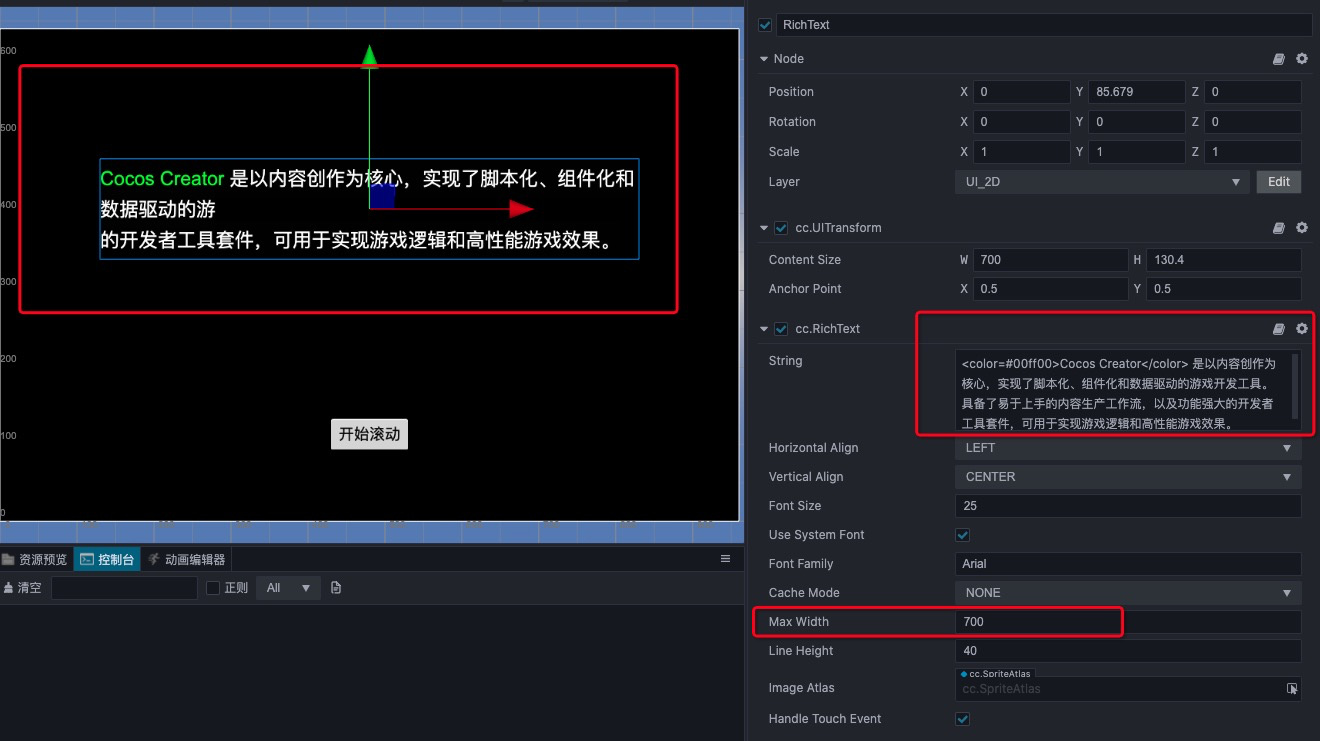Click the console filter input field
Viewport: 1320px width, 741px height.
124,588
